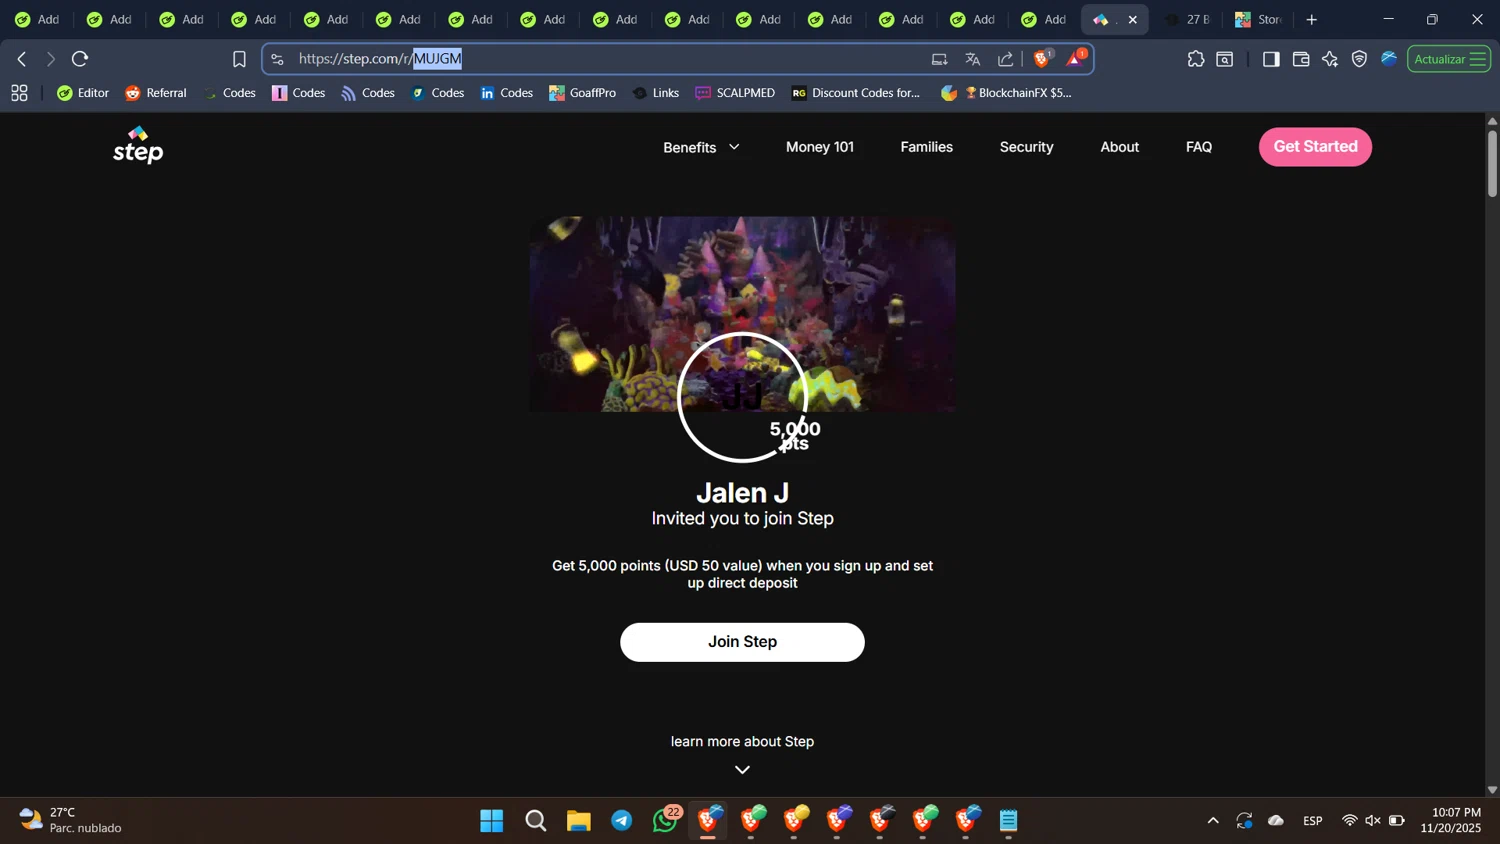Open the tab search icon in toolbar
Image resolution: width=1500 pixels, height=844 pixels.
(1225, 59)
